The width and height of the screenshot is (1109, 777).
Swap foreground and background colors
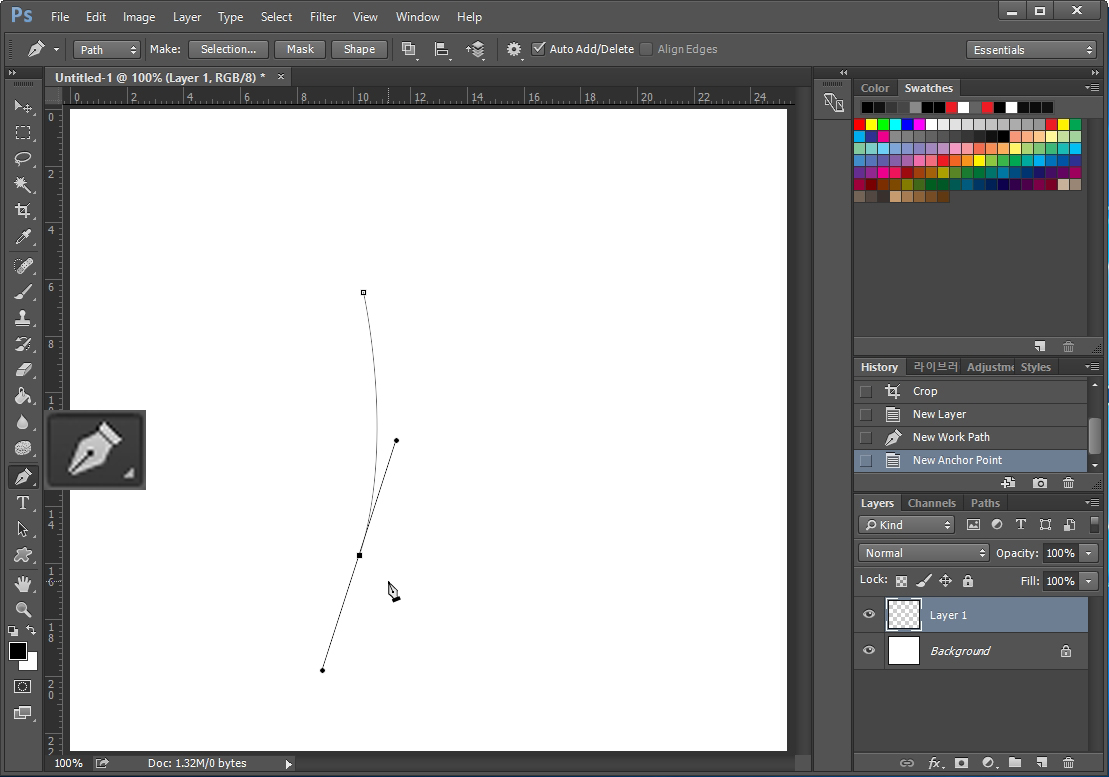(31, 629)
